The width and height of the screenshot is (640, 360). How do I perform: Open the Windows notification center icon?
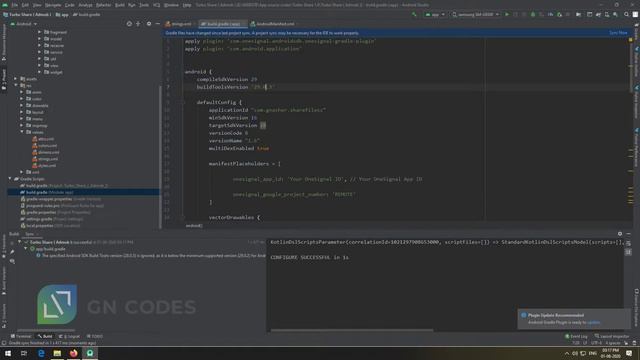(629, 353)
